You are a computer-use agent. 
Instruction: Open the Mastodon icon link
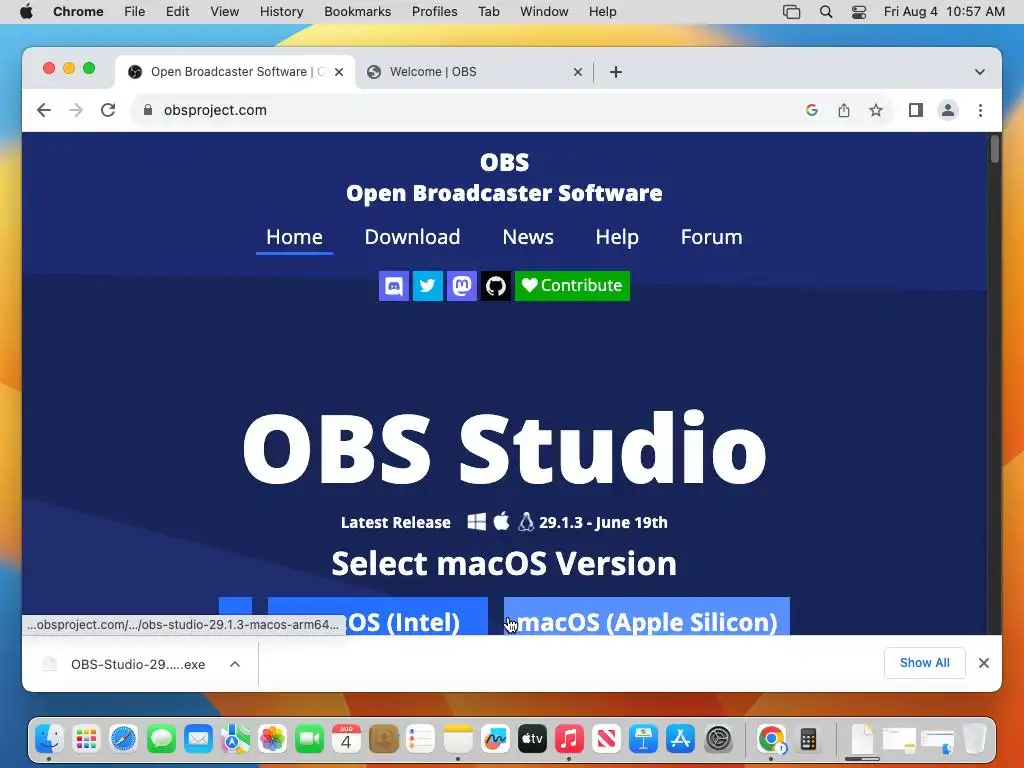click(462, 286)
